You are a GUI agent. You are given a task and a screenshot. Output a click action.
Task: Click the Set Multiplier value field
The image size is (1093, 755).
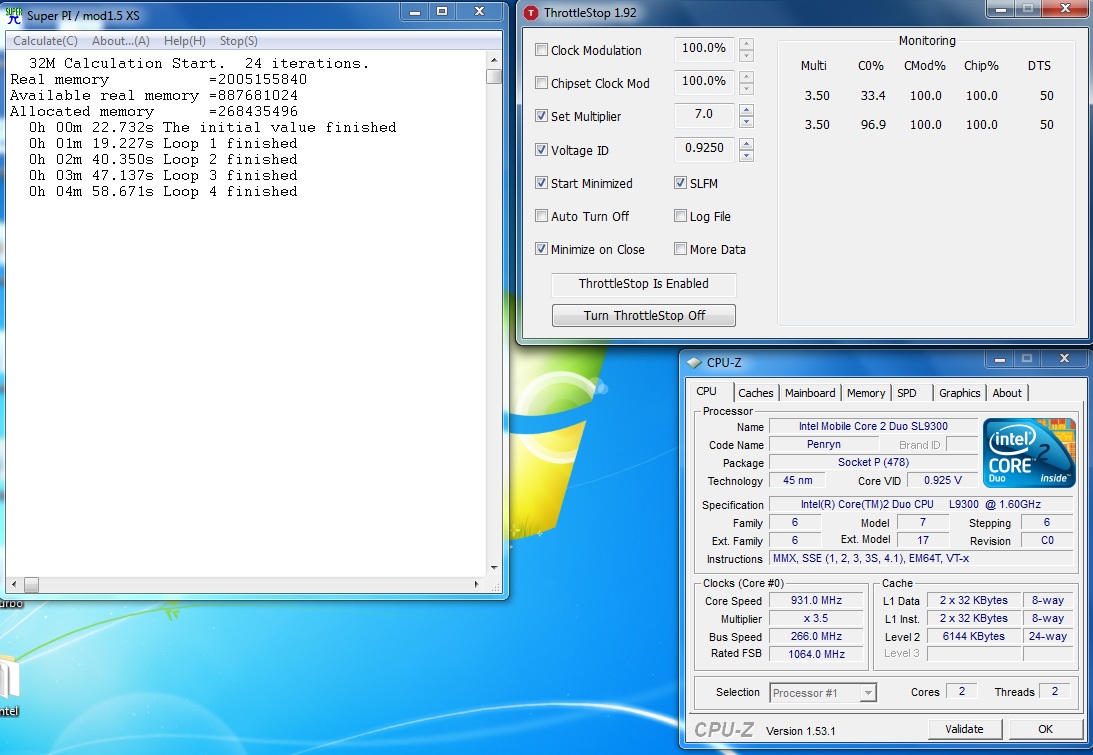click(704, 114)
